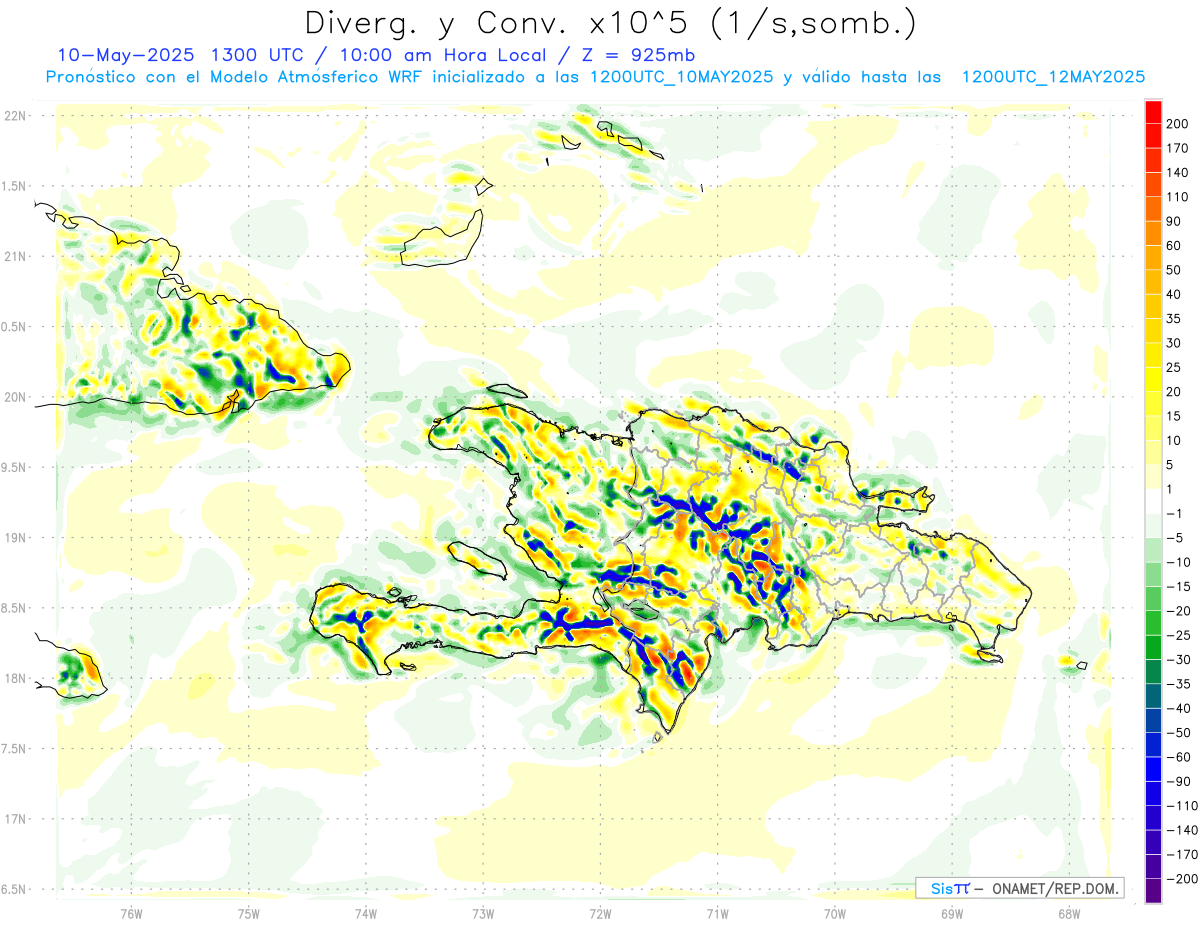Select the '17N' latitude label
Image resolution: width=1200 pixels, height=927 pixels.
coord(15,819)
